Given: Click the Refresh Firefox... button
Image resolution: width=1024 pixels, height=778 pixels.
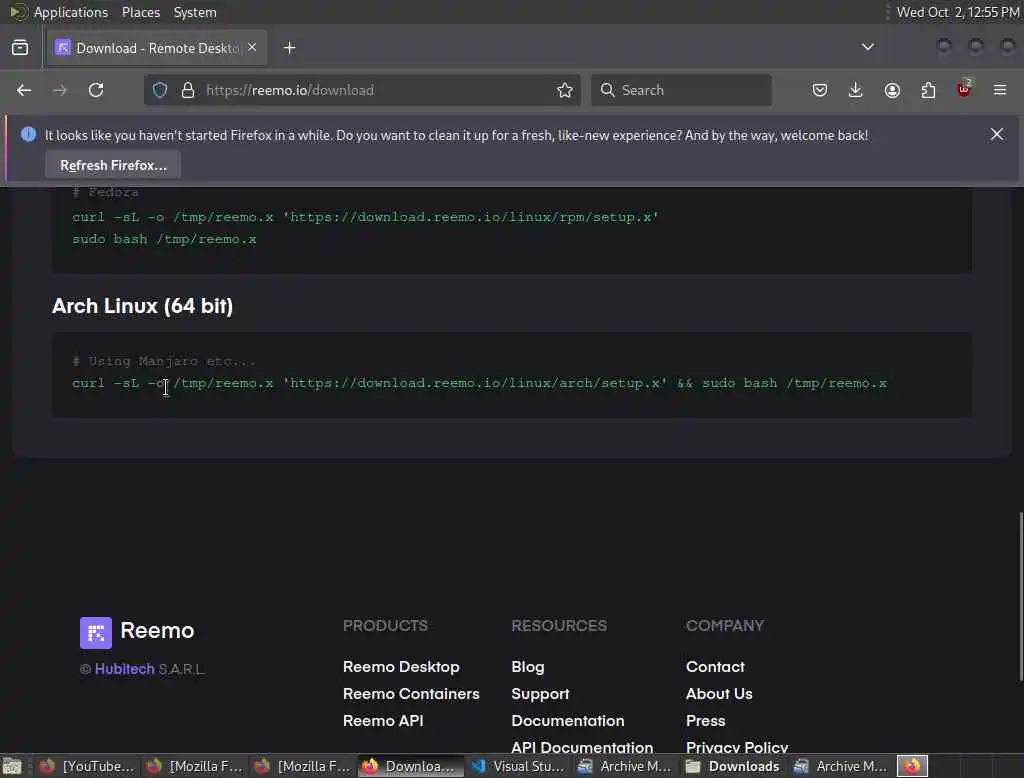Looking at the screenshot, I should tap(113, 165).
